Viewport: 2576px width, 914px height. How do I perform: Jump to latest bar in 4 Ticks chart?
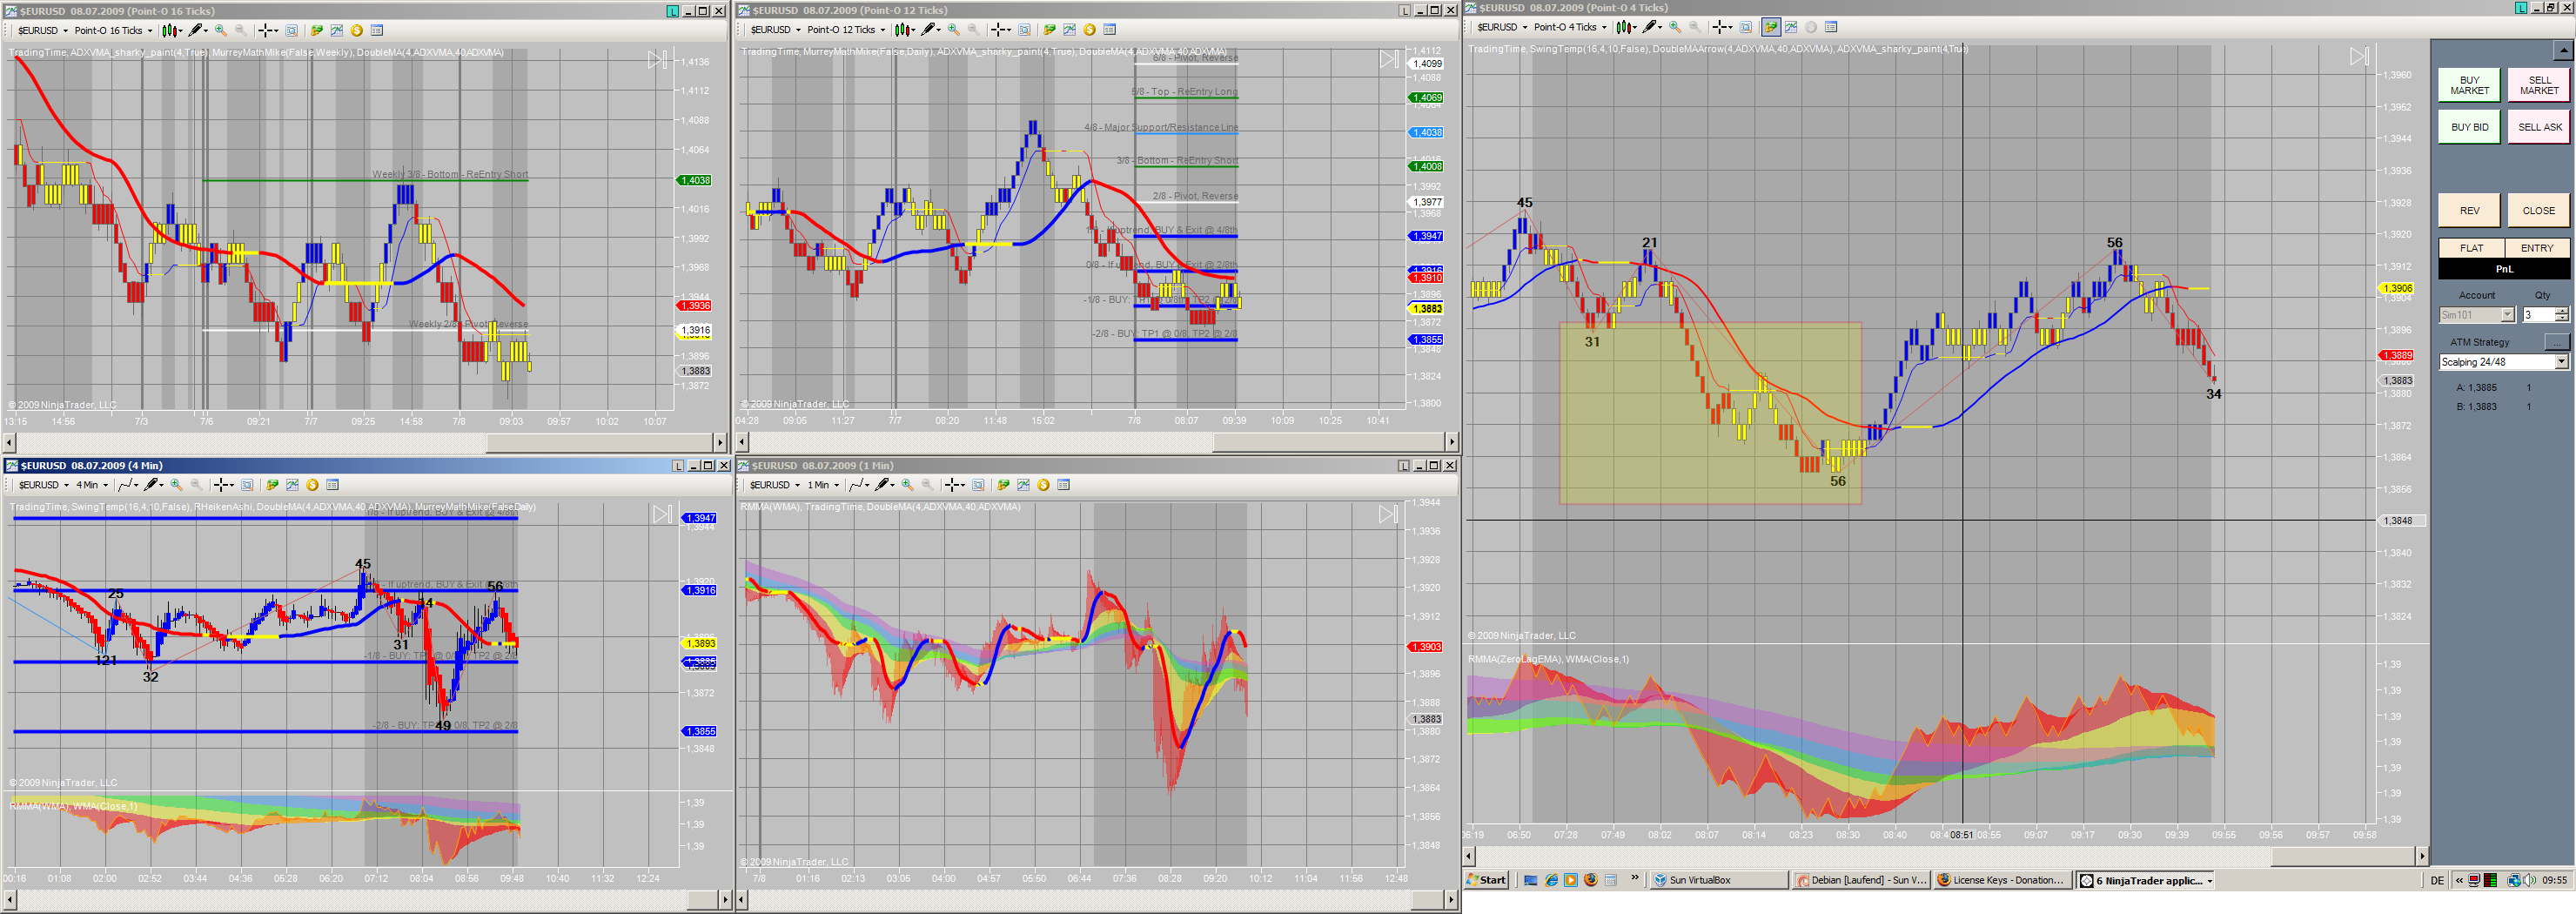(2359, 56)
